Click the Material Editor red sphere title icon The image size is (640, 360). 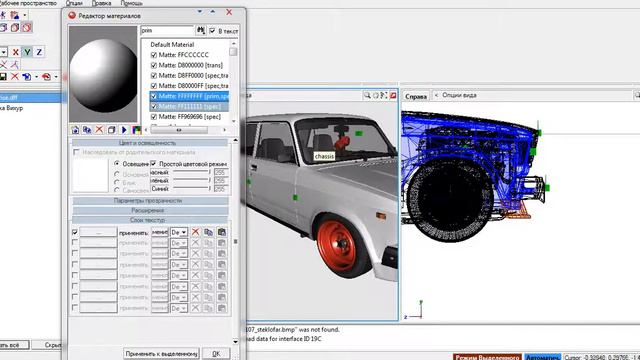tap(72, 15)
